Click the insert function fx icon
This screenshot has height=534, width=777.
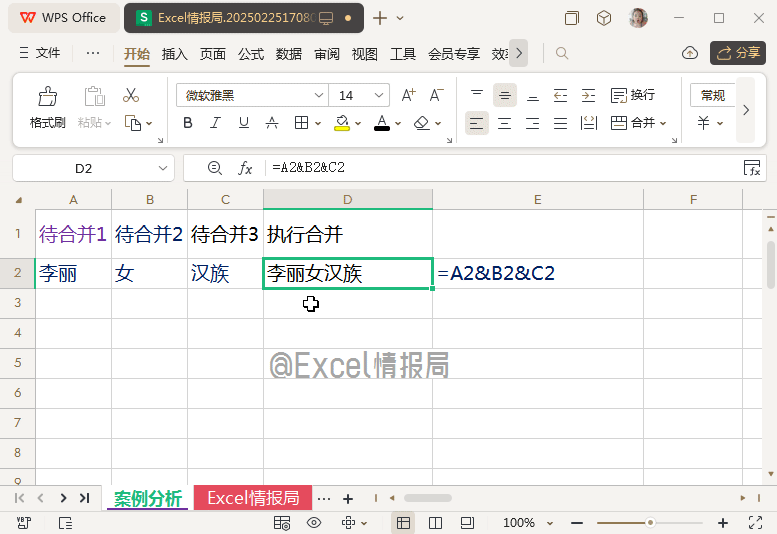coord(245,168)
